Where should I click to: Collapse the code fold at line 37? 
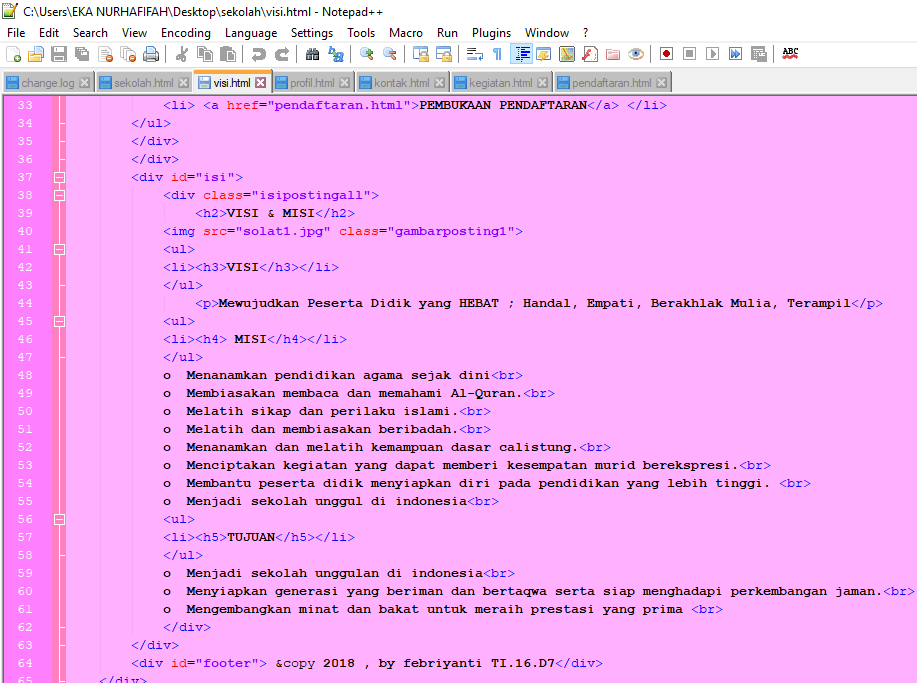pos(59,177)
